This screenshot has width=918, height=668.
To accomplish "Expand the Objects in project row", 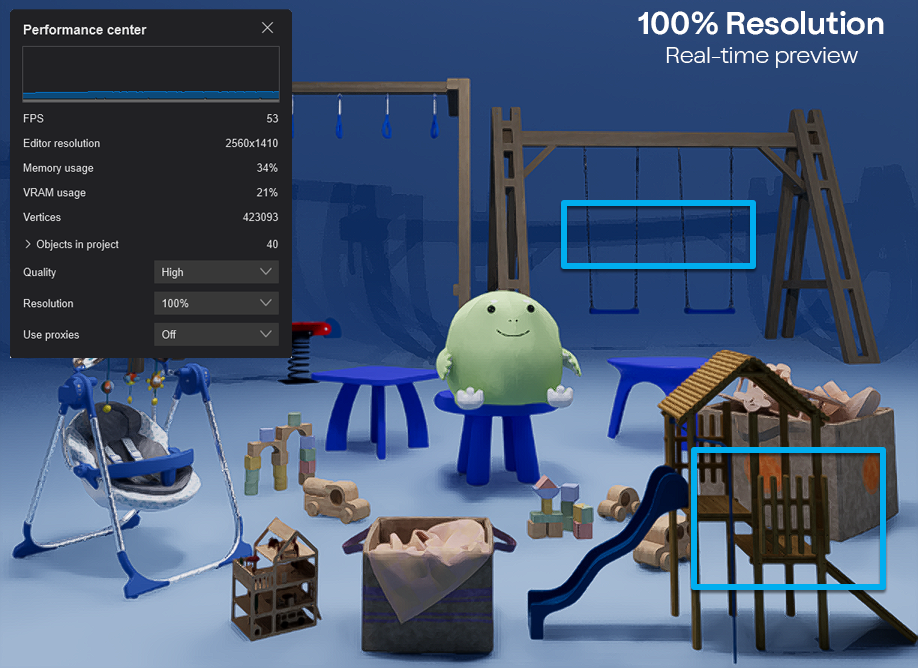I will pos(28,245).
